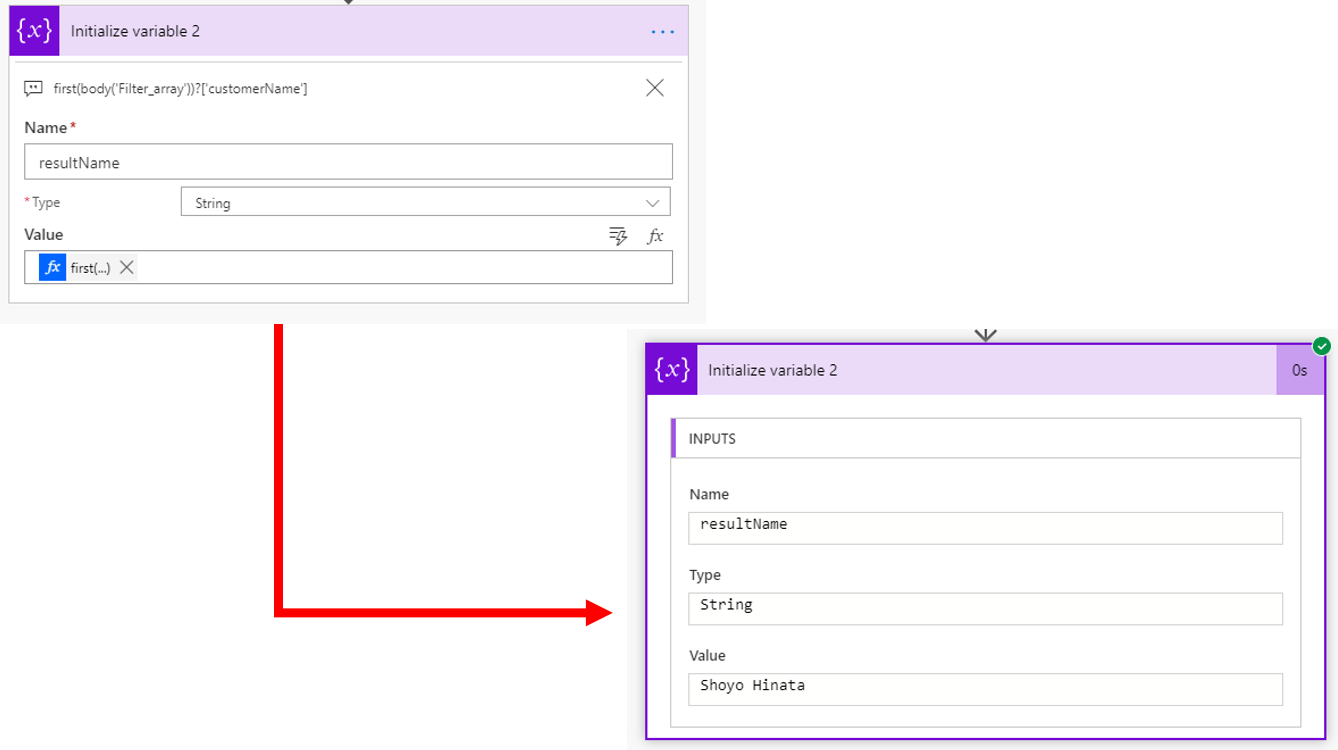
Task: Click the variable icon on the run-result card
Action: 672,370
